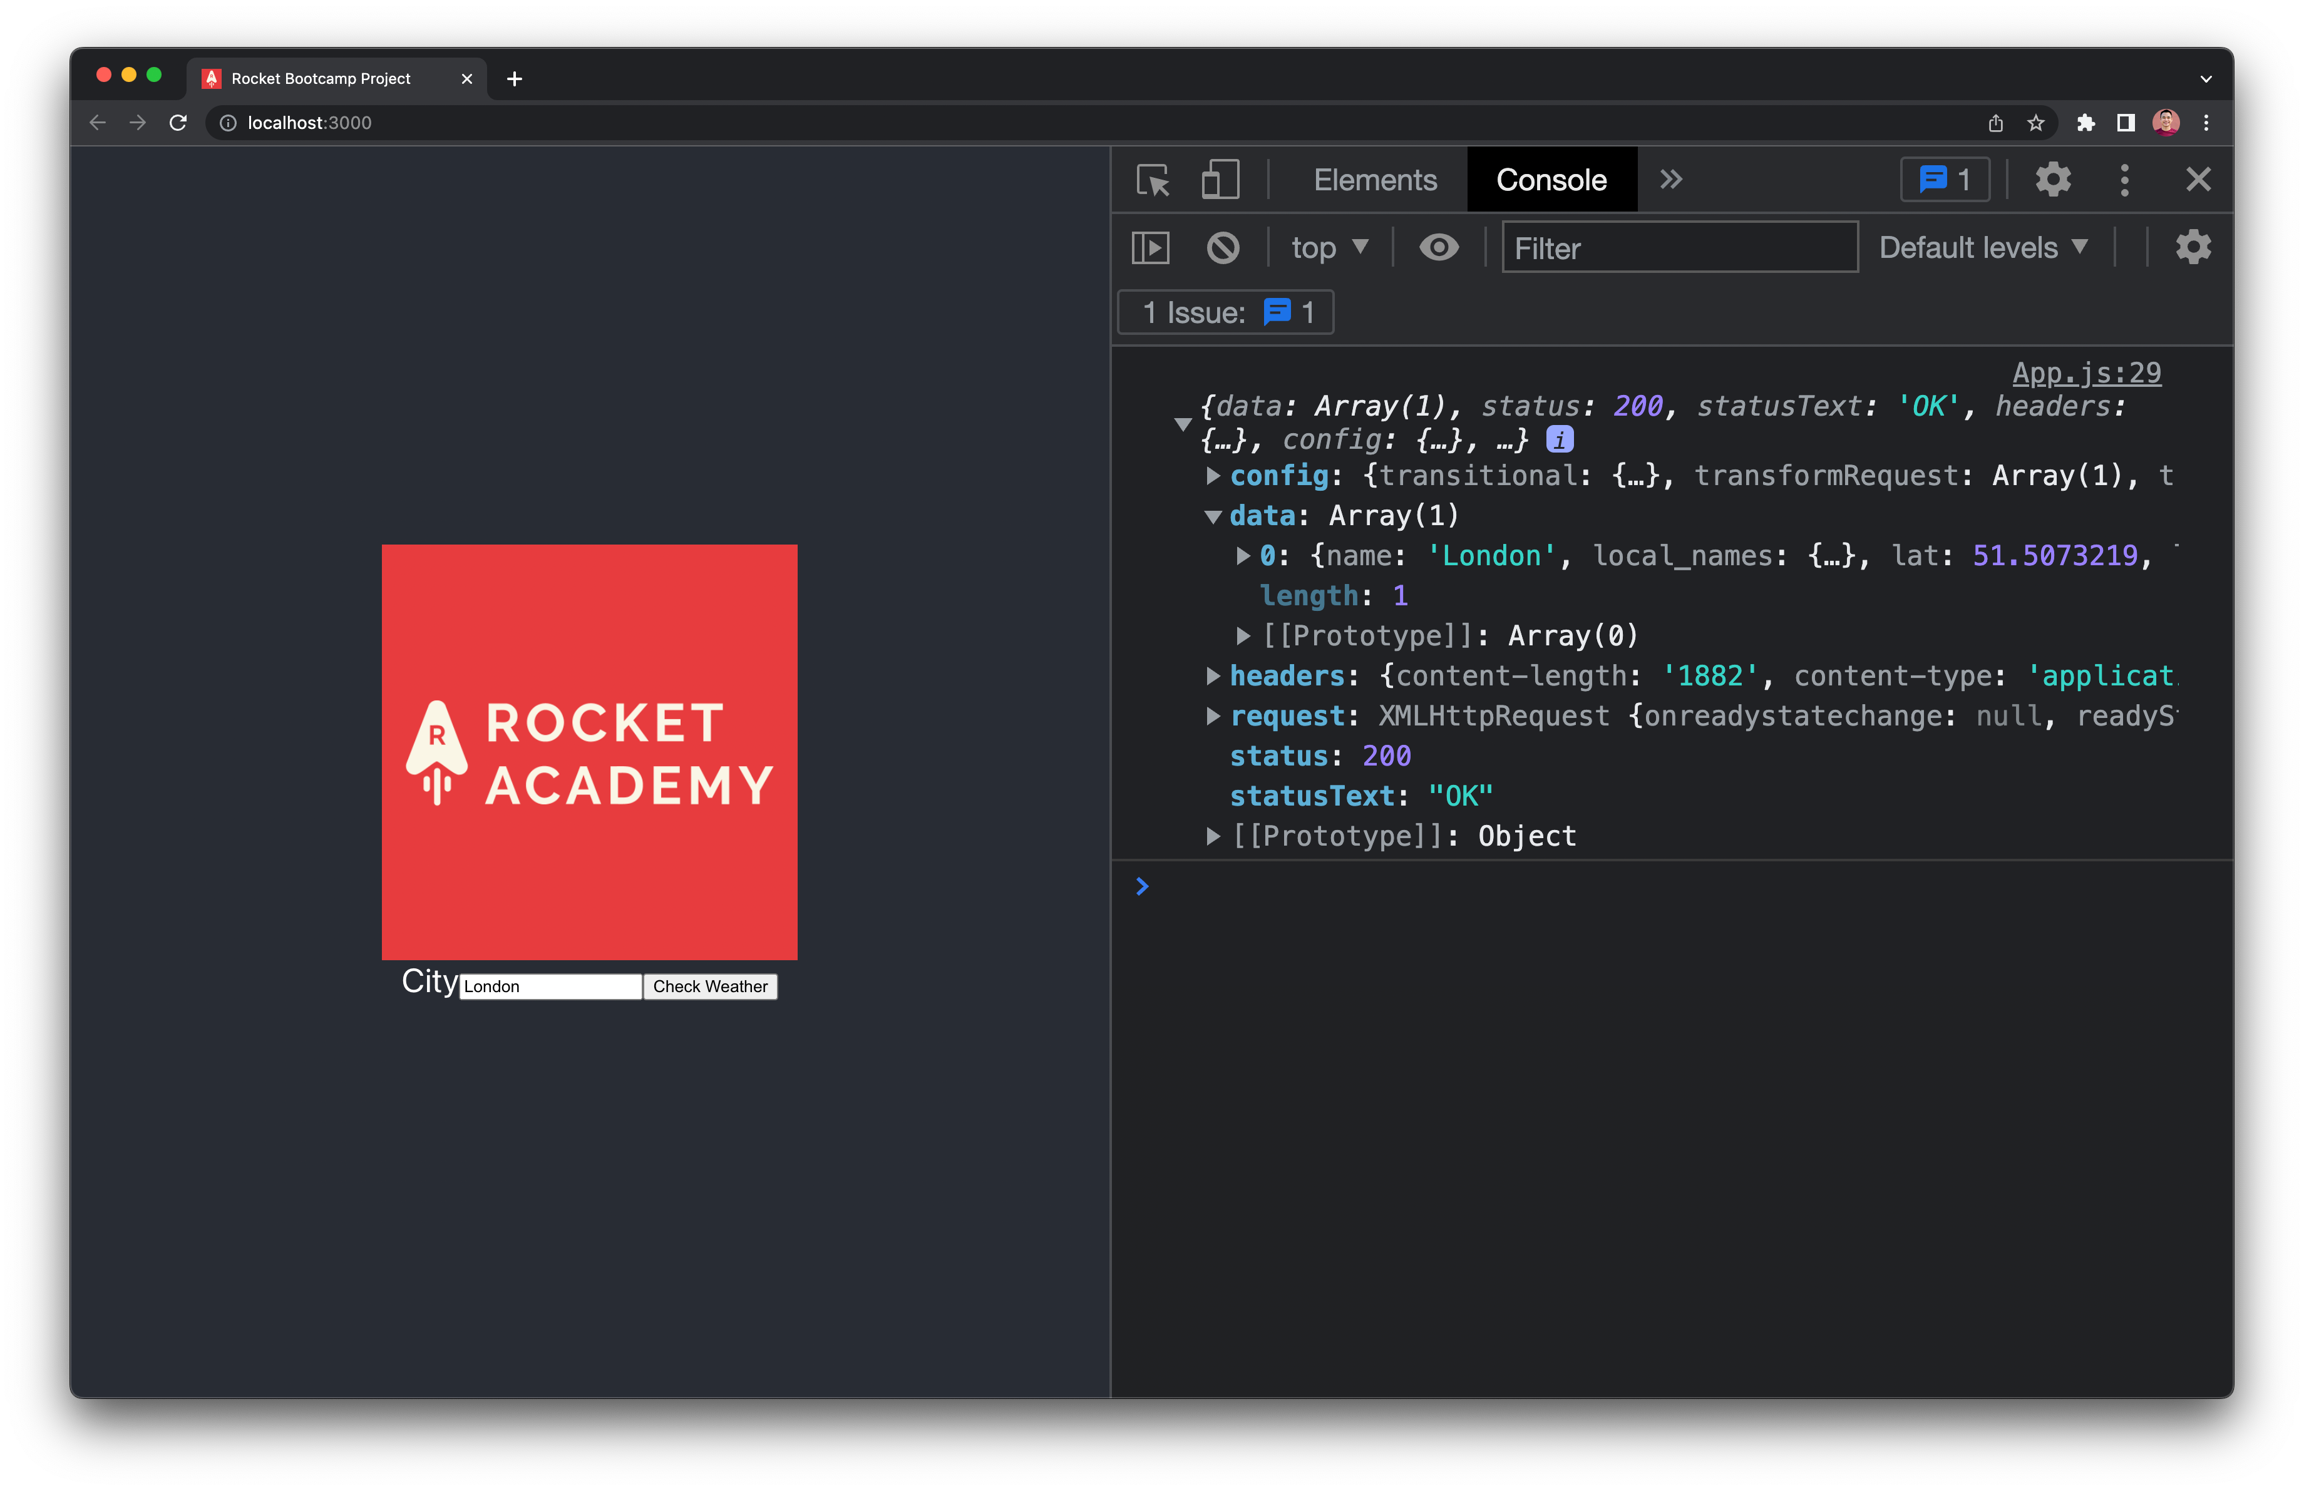Switch to the Elements tab
This screenshot has width=2304, height=1491.
point(1374,180)
